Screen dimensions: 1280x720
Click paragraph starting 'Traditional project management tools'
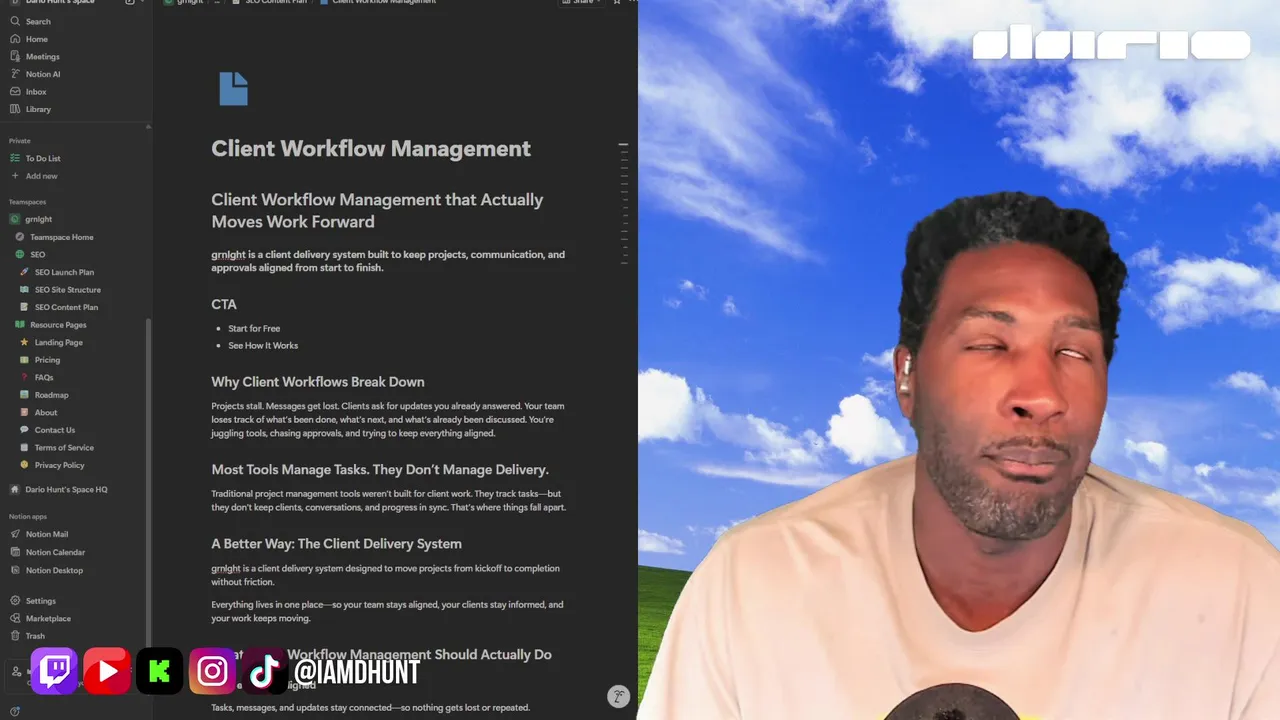click(388, 501)
